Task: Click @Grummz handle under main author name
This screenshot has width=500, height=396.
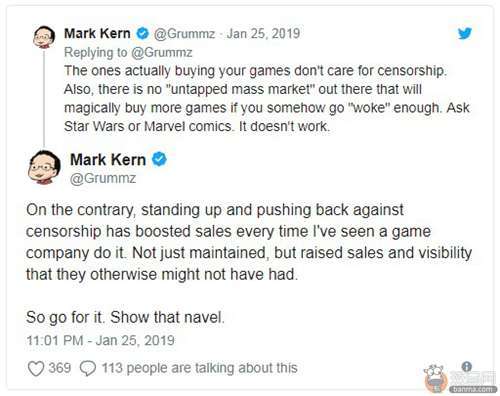Action: pos(103,178)
